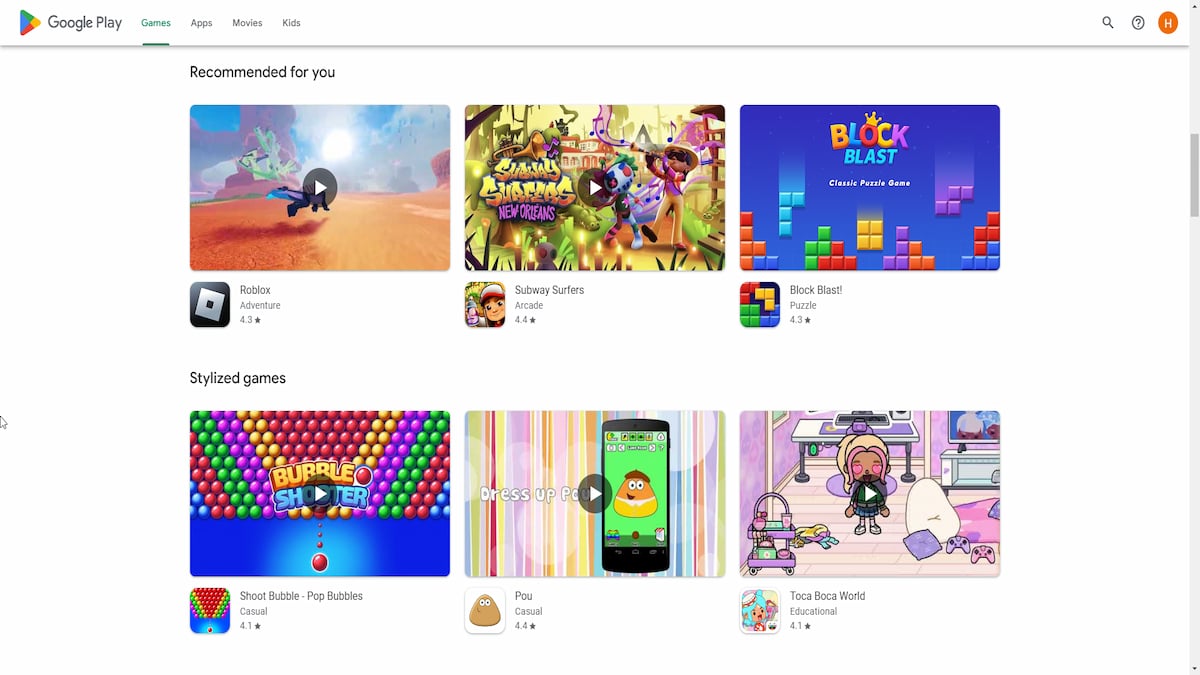The height and width of the screenshot is (675, 1200).
Task: Open the search icon in header
Action: (1108, 23)
